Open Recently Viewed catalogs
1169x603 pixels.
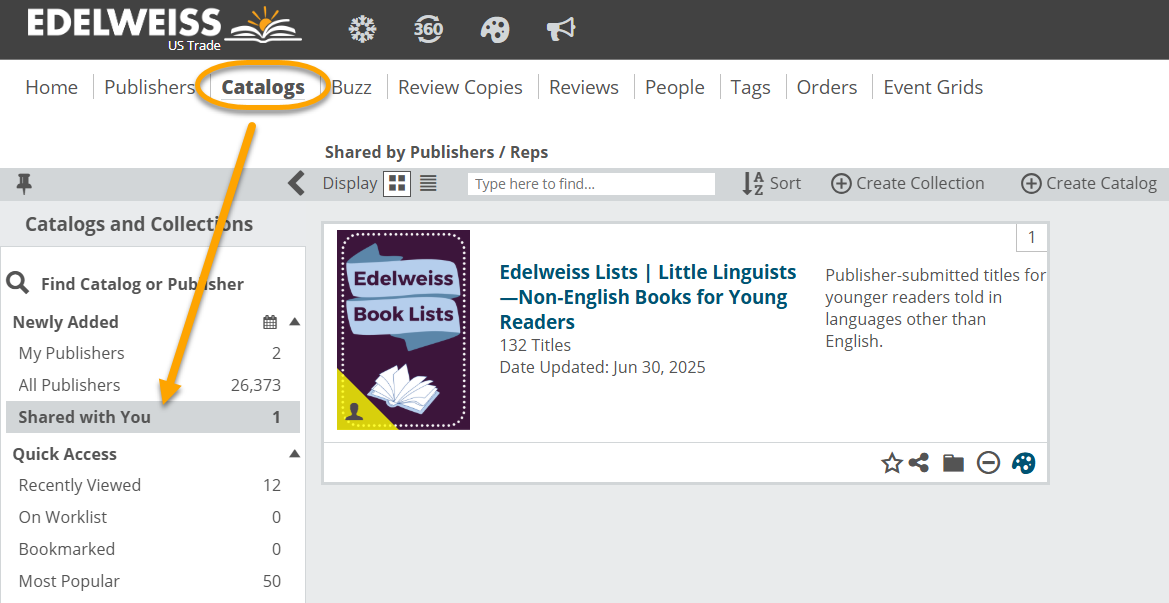(x=153, y=485)
